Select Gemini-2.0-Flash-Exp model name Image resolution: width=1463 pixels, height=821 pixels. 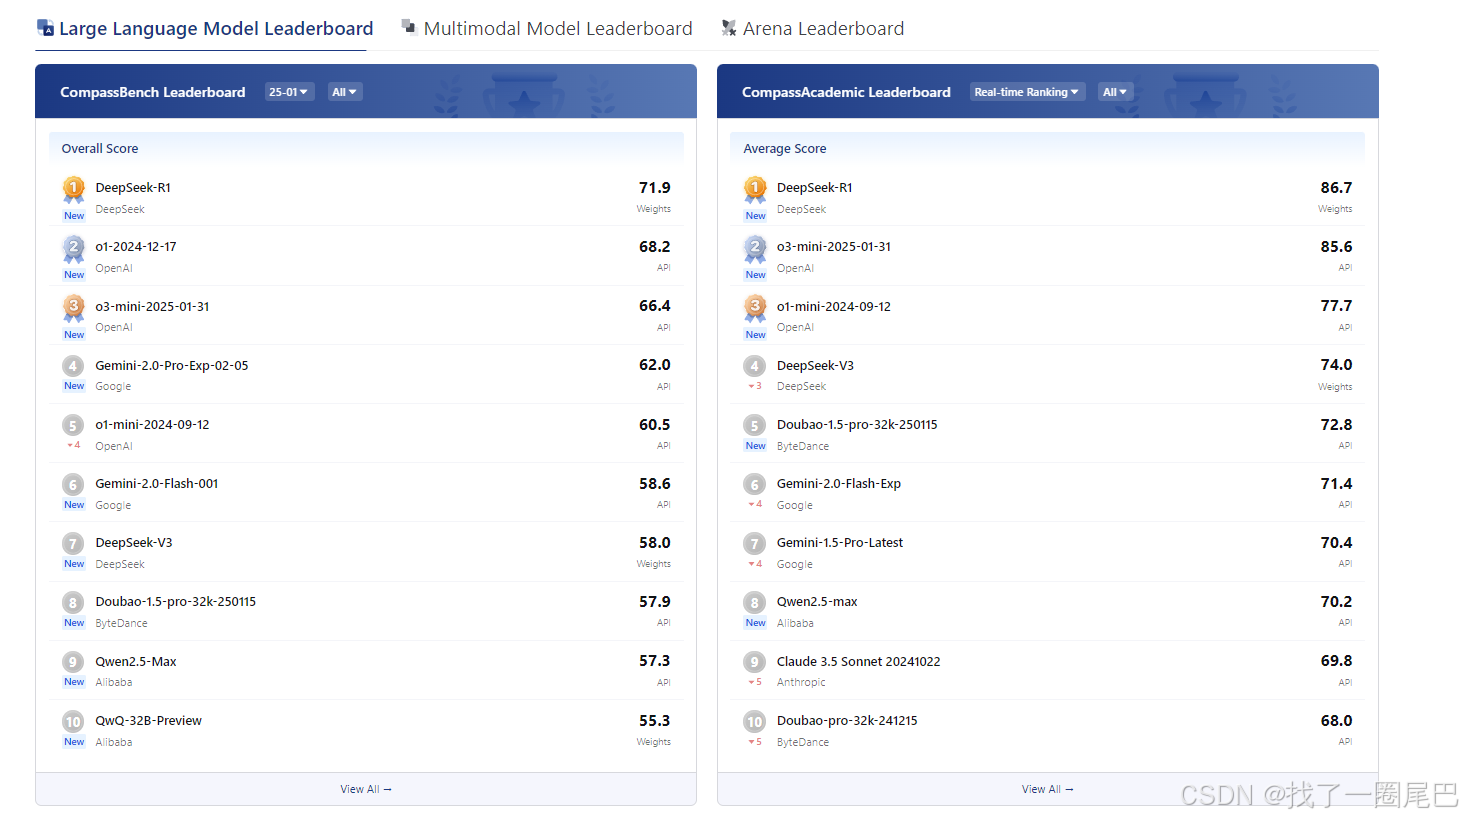pos(839,483)
